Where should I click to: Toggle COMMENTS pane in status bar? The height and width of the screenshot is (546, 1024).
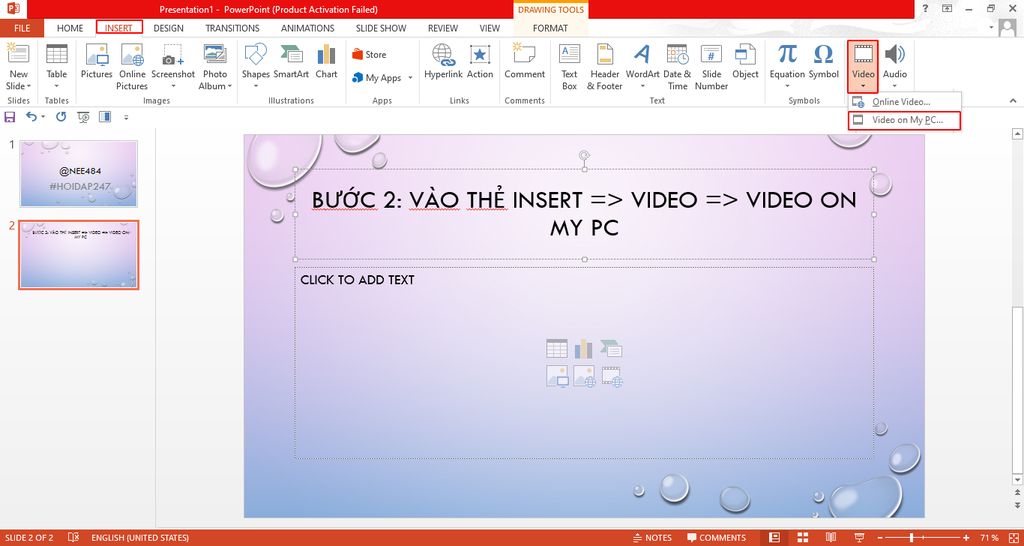(x=716, y=538)
